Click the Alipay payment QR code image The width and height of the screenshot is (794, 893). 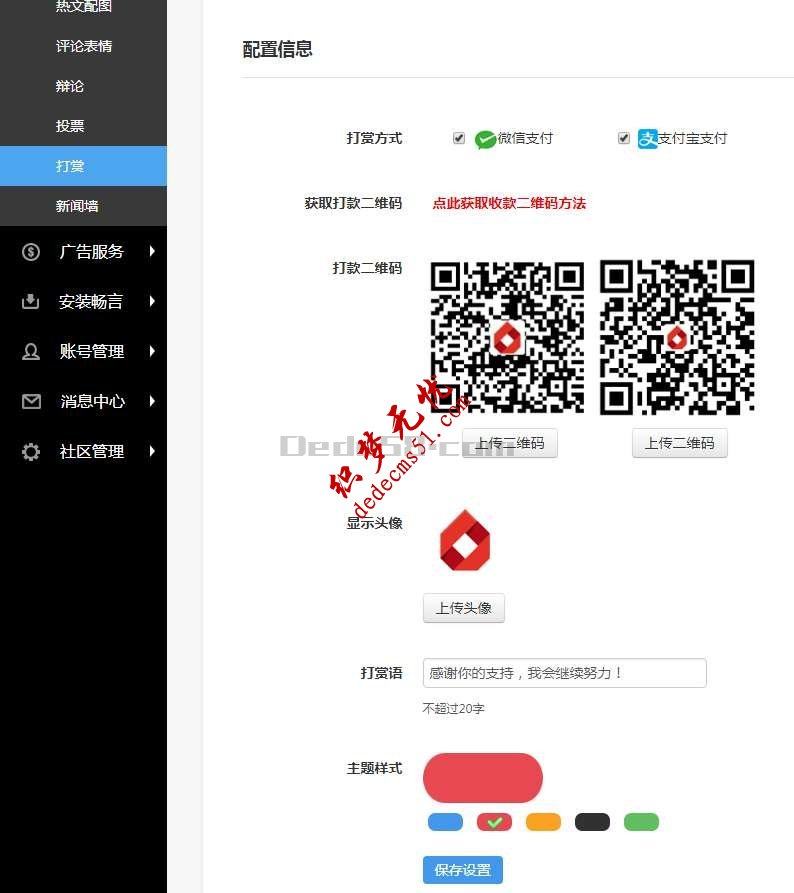(x=677, y=337)
